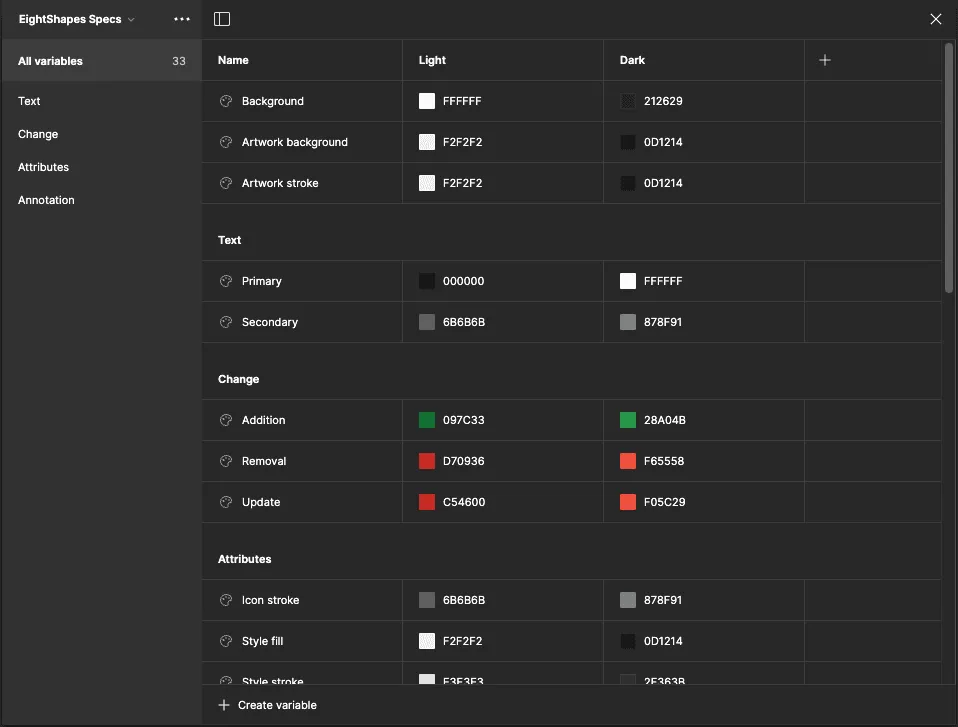Open Secondary light swatch 6B6B6B
This screenshot has width=958, height=727.
point(426,322)
